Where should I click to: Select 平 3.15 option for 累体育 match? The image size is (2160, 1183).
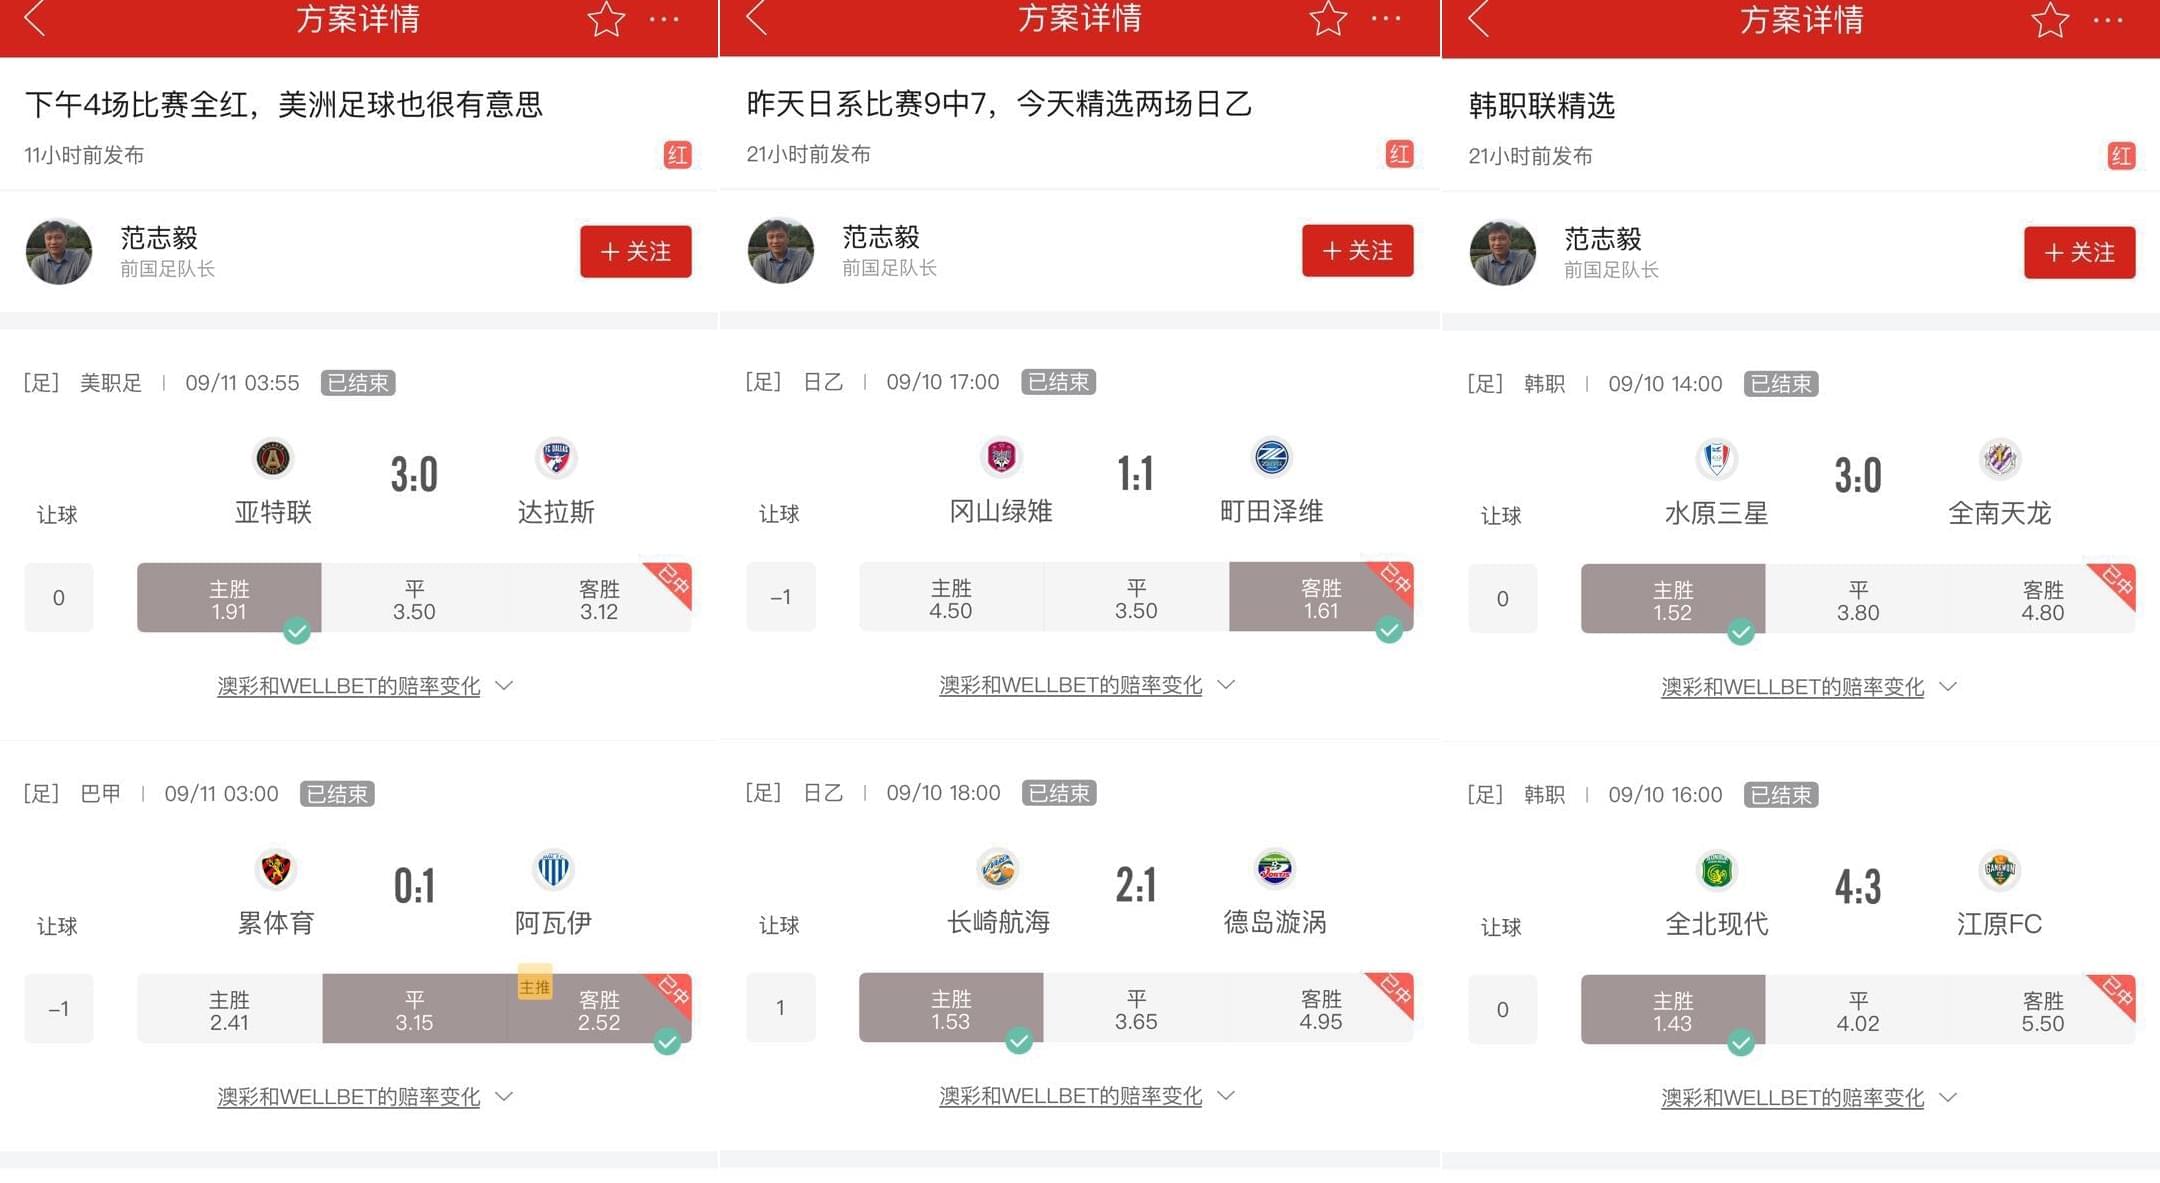414,1009
